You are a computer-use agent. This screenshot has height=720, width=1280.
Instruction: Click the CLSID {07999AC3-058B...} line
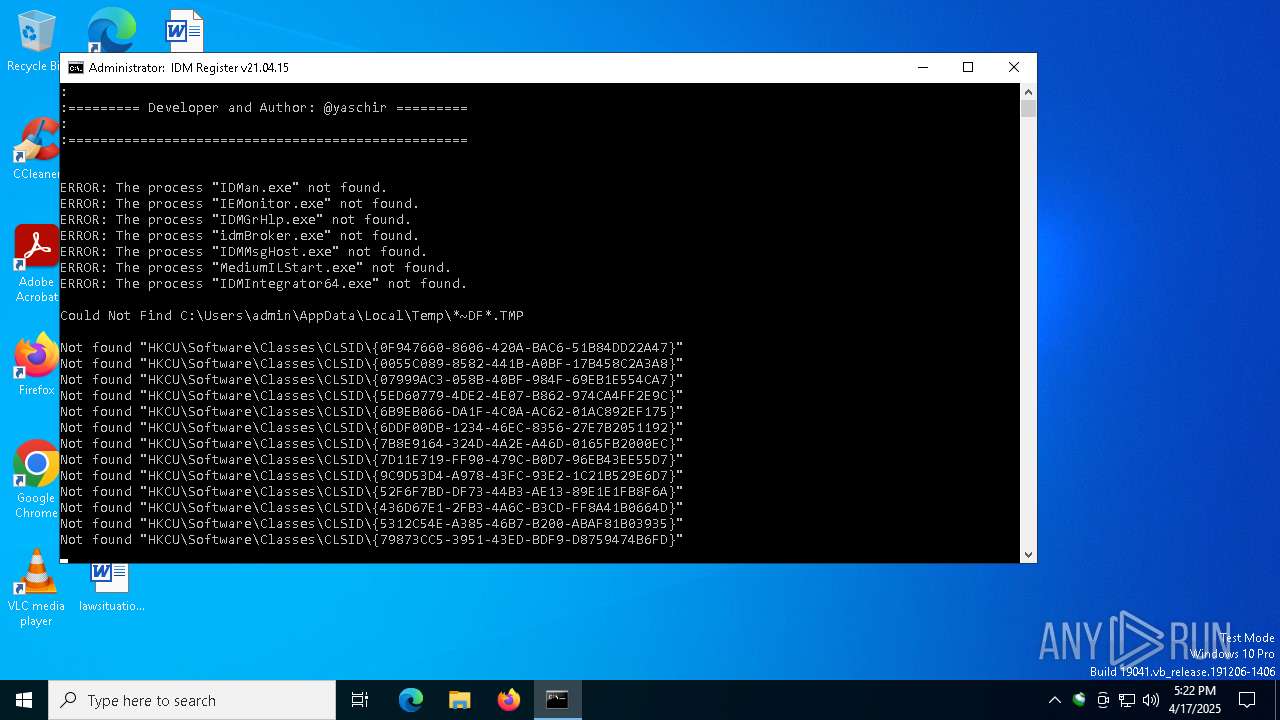click(372, 380)
